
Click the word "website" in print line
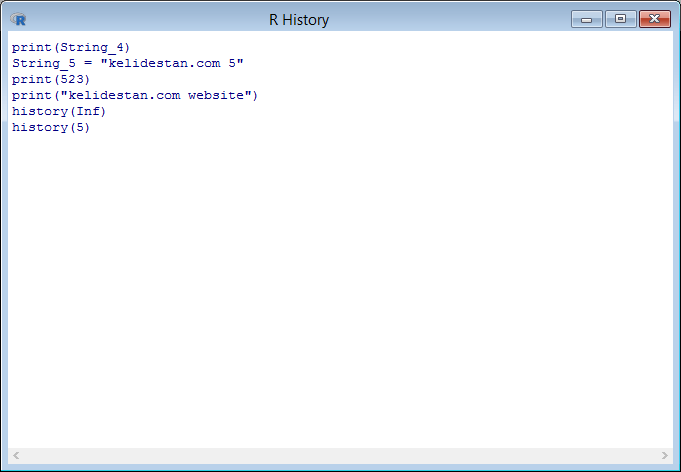pos(216,96)
